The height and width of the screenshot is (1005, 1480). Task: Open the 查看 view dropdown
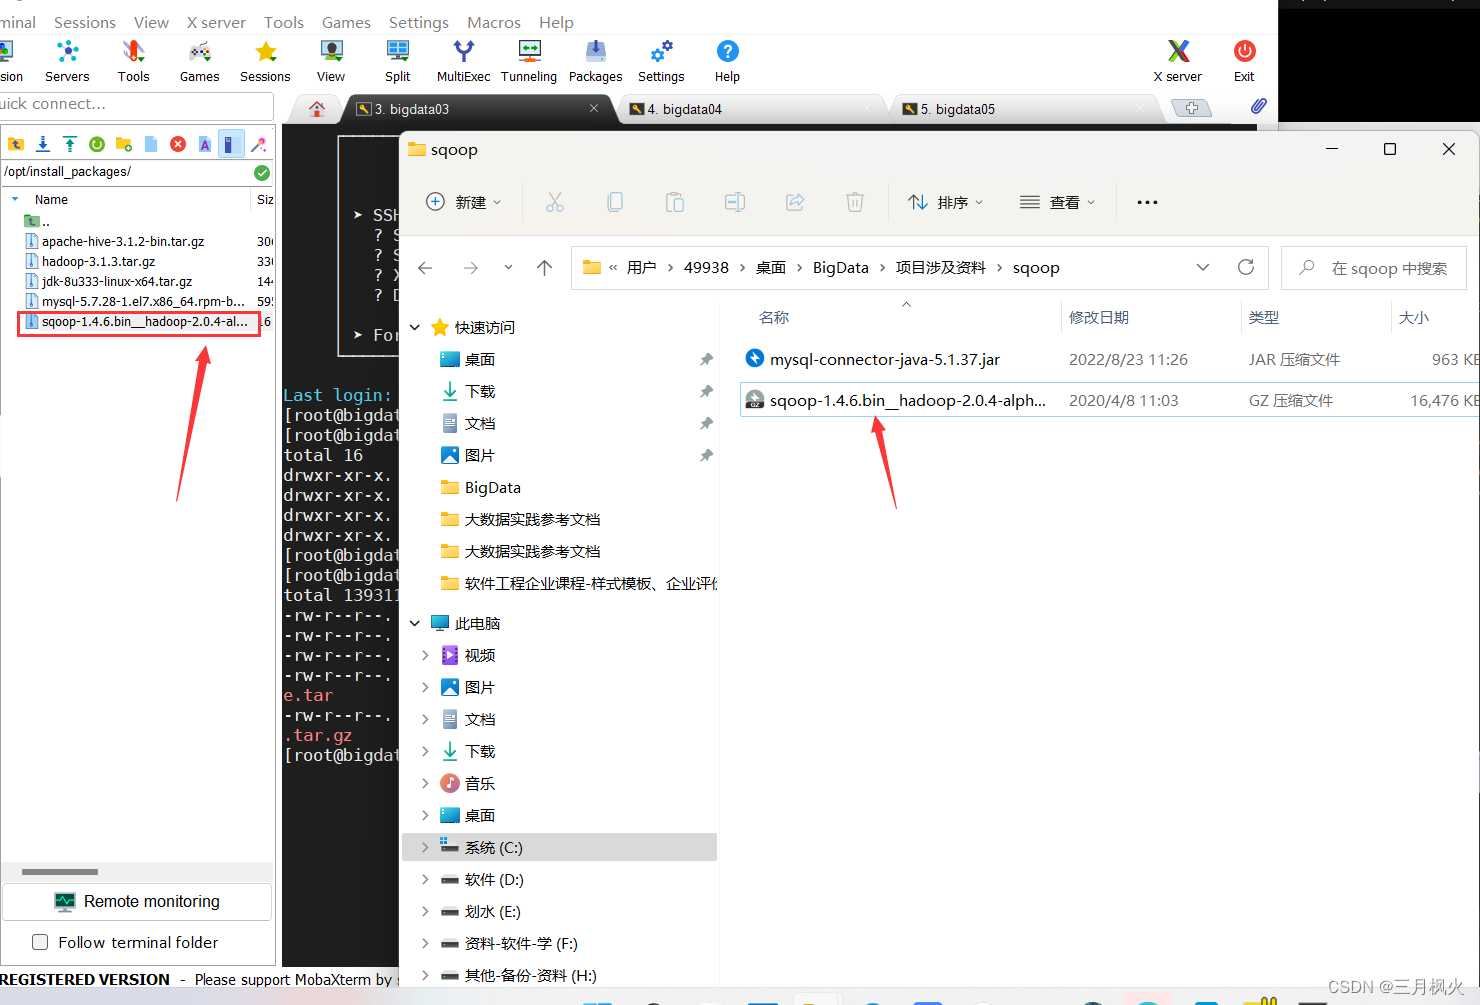pos(1057,202)
